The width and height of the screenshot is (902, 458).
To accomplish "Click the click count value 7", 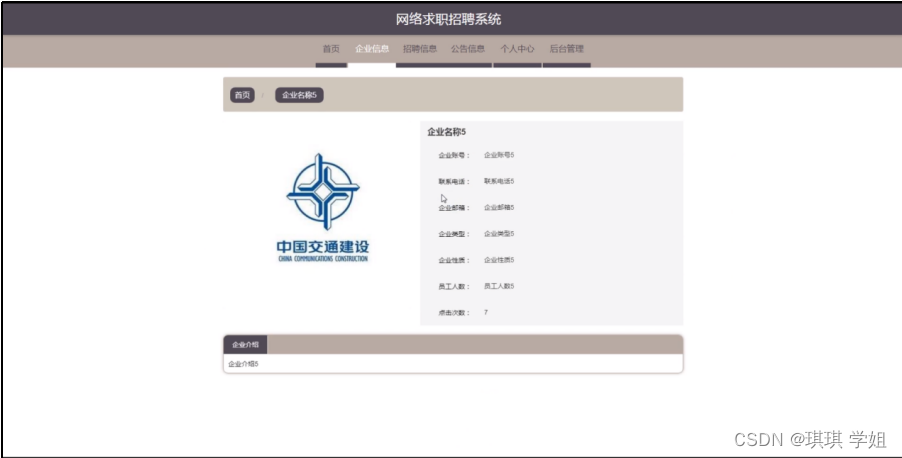I will tap(486, 312).
